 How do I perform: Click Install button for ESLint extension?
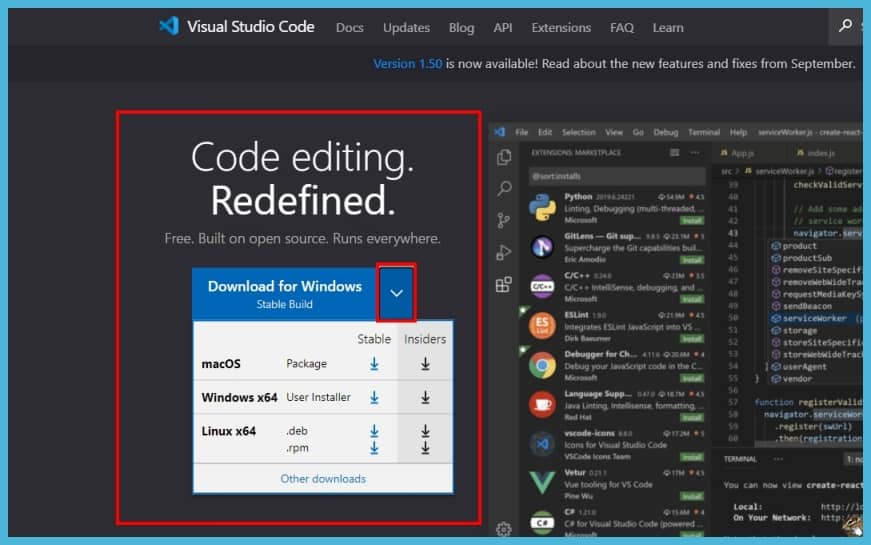pyautogui.click(x=692, y=339)
